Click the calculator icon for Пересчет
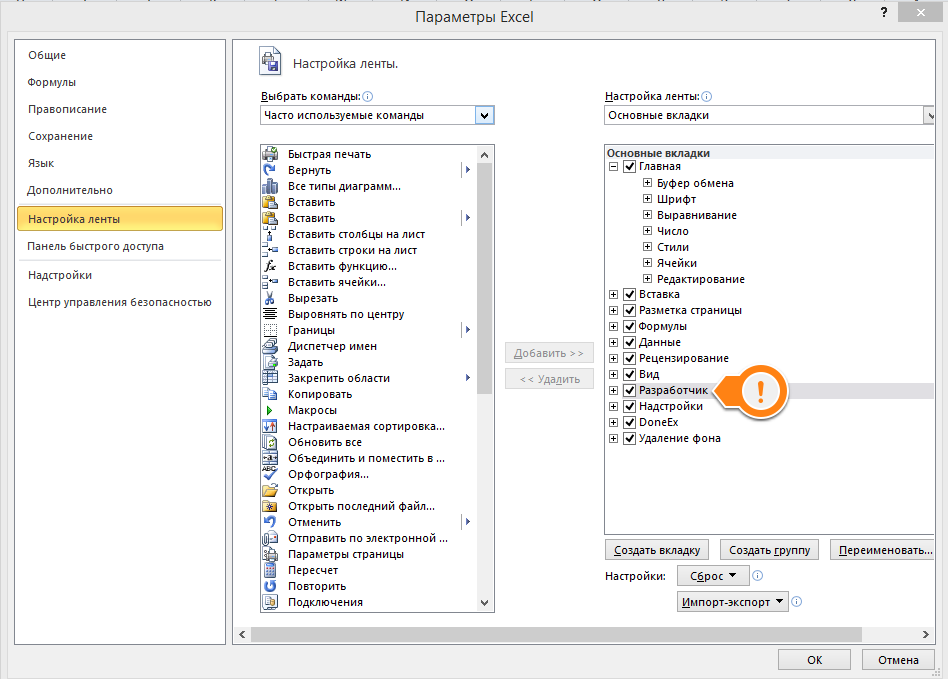Image resolution: width=948 pixels, height=679 pixels. 270,570
